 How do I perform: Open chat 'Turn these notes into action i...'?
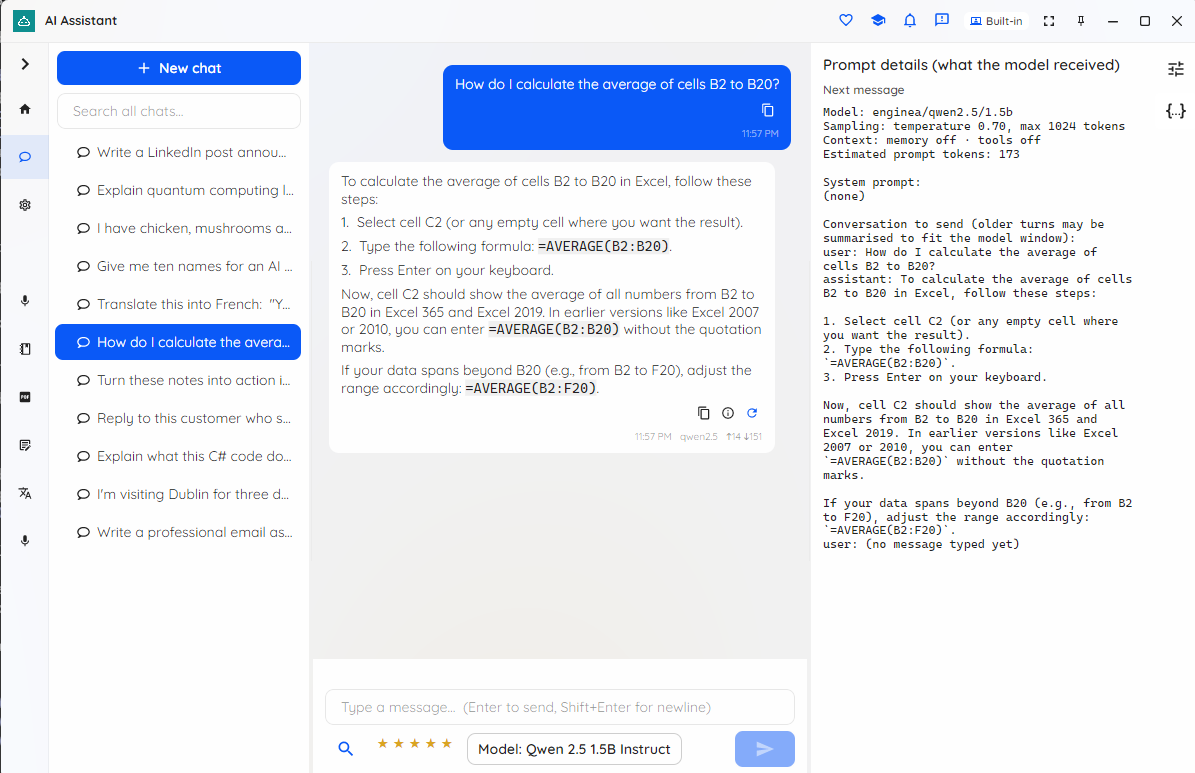pyautogui.click(x=179, y=380)
